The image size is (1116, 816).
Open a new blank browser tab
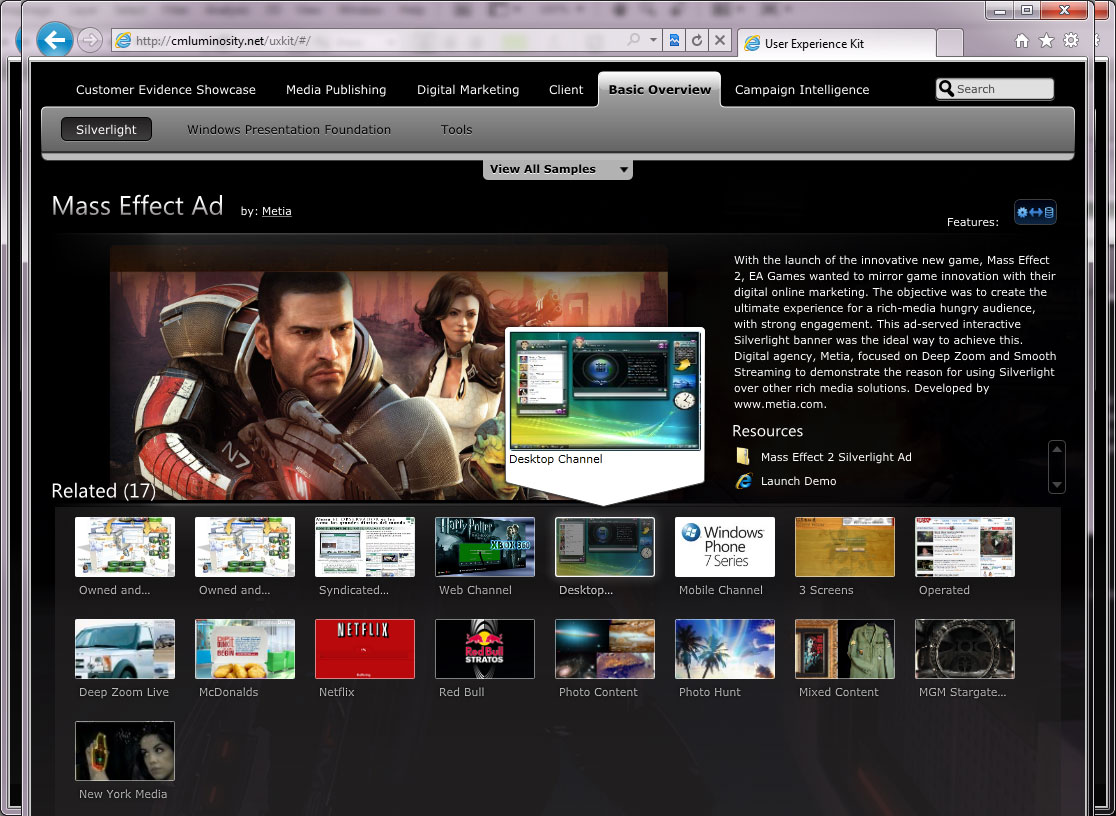(x=949, y=43)
